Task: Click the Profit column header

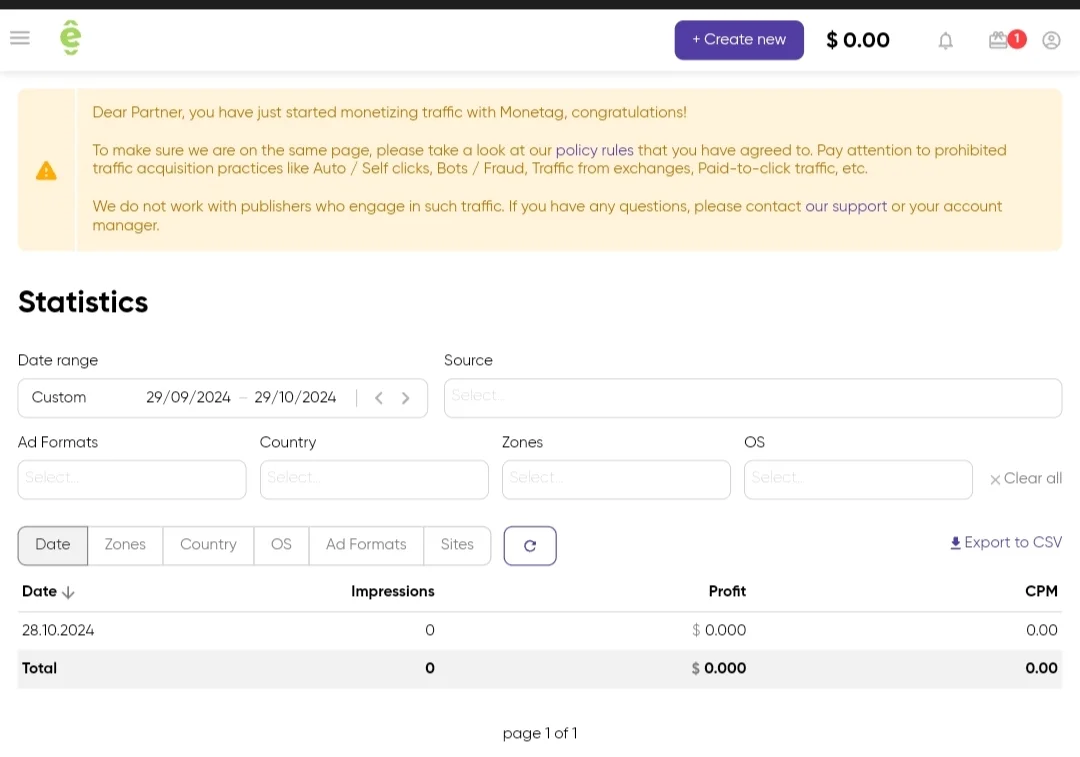Action: click(x=727, y=592)
